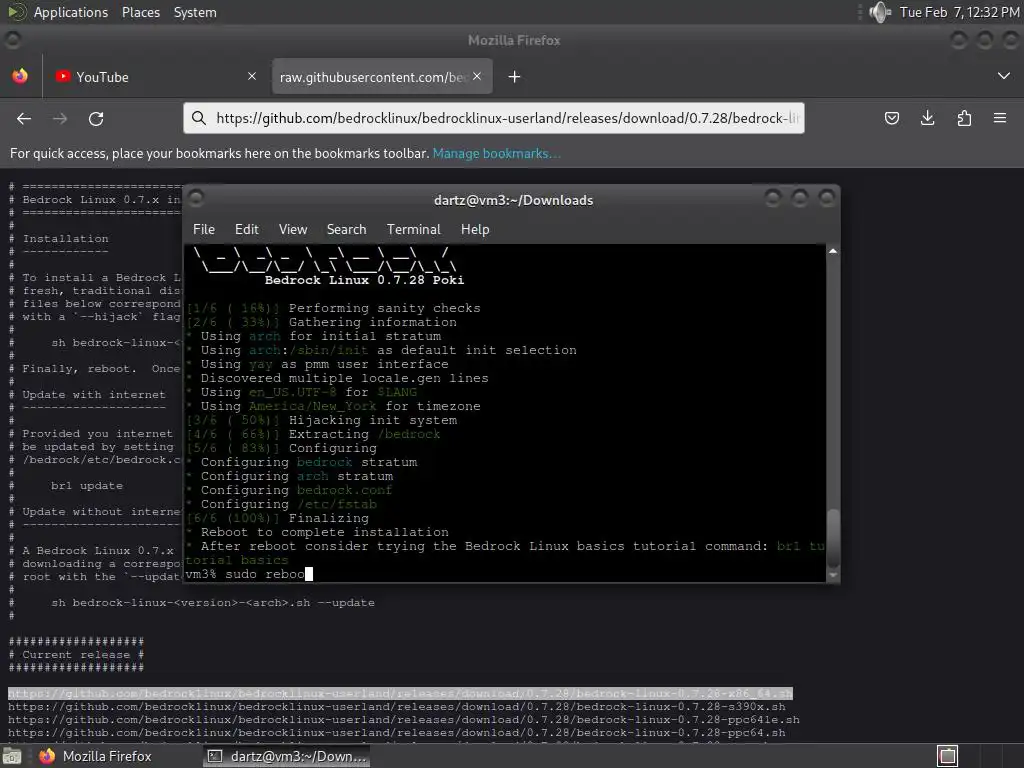Open the Firefox hamburger application menu
This screenshot has width=1024, height=768.
1000,118
